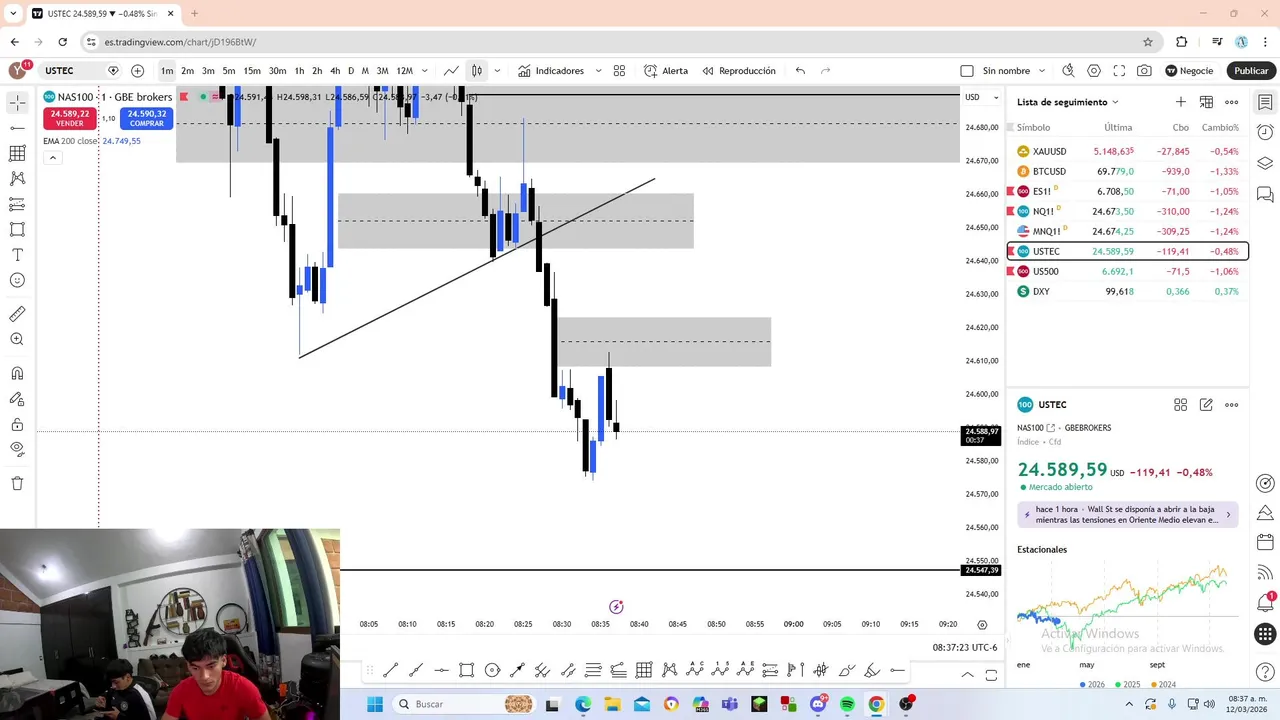Expand the timeframe list dropdown arrow

(424, 71)
